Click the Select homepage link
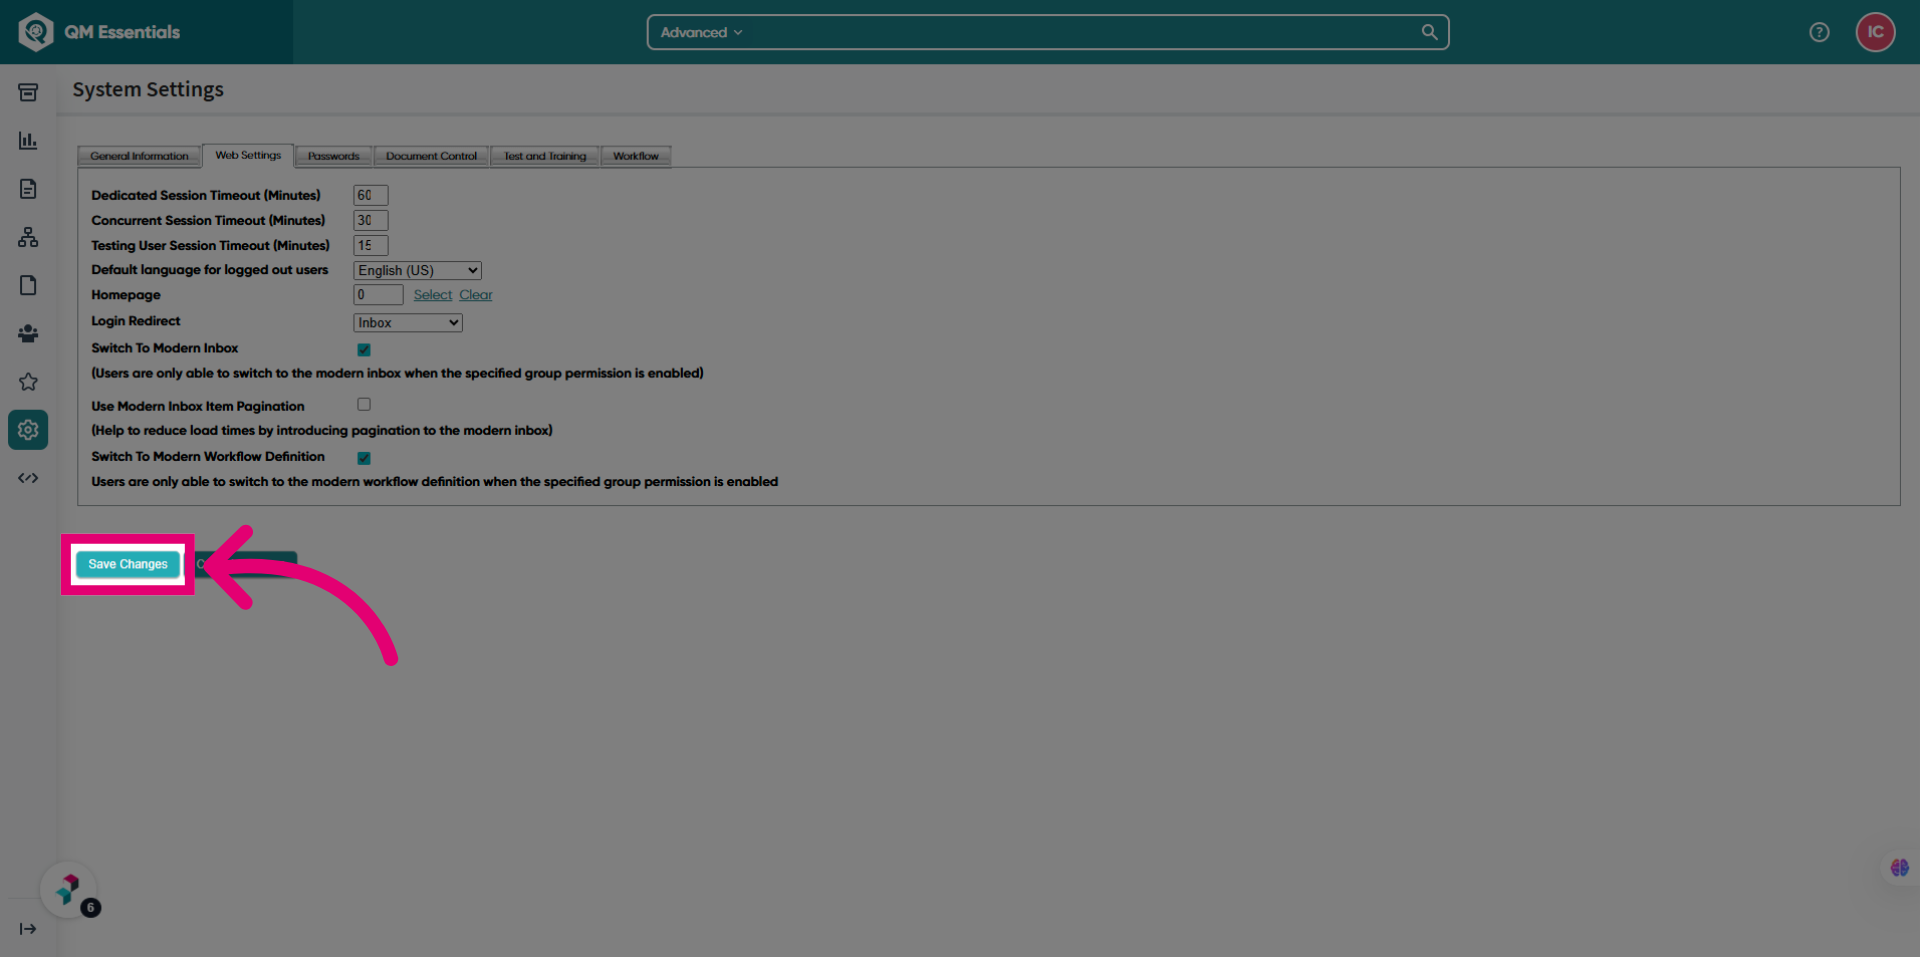This screenshot has width=1920, height=957. coord(433,295)
